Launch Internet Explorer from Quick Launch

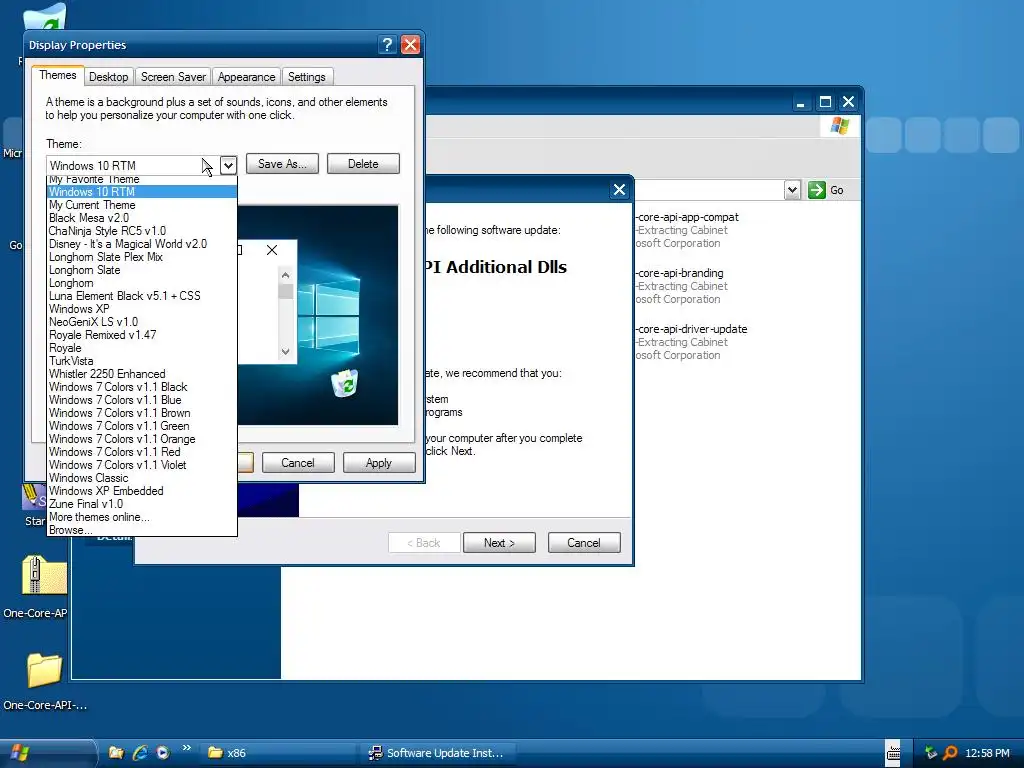(x=140, y=753)
